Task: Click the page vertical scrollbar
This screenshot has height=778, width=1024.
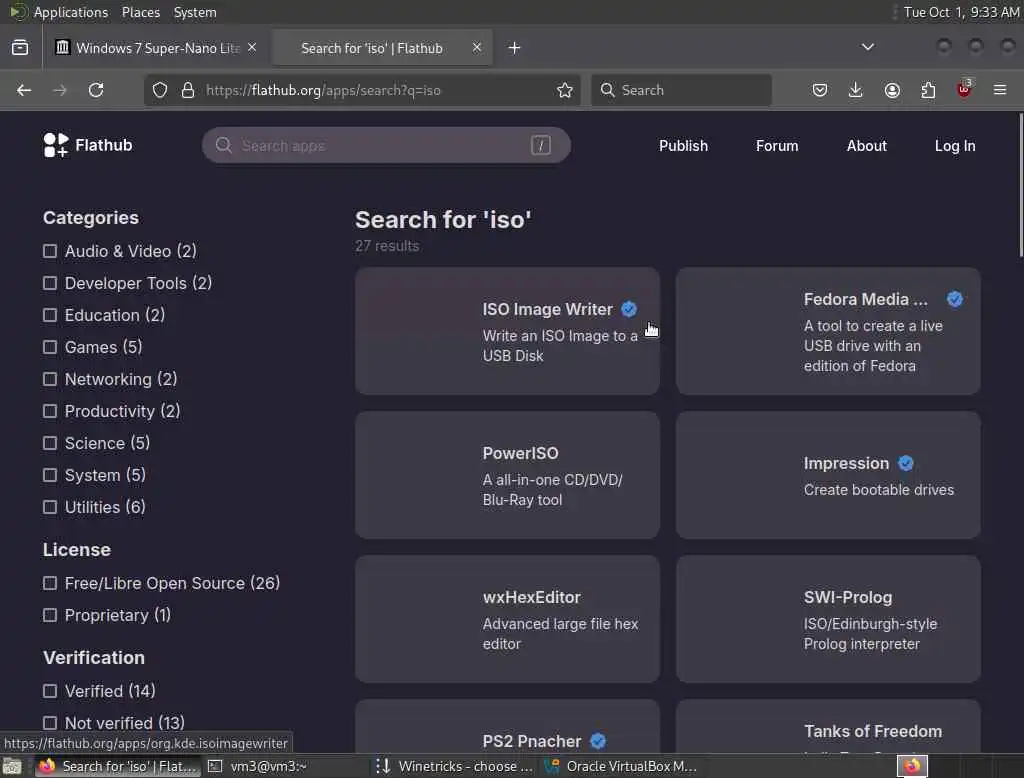Action: click(1021, 186)
